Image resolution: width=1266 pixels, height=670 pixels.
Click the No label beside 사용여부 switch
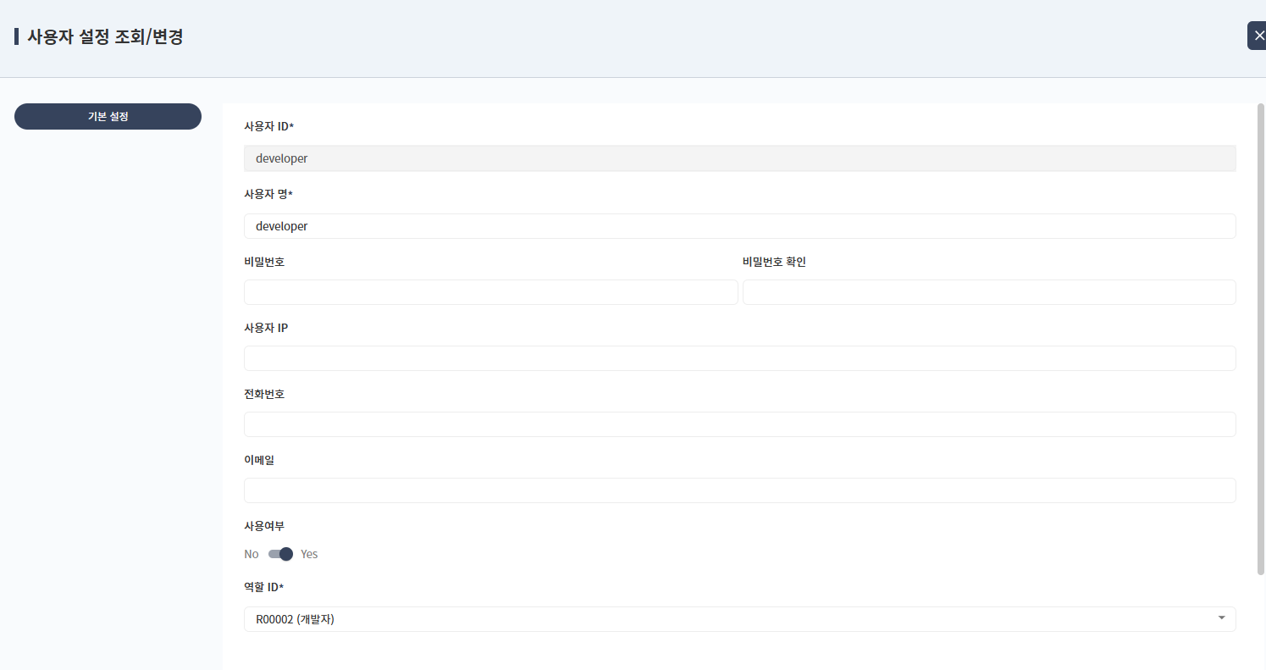pyautogui.click(x=251, y=554)
